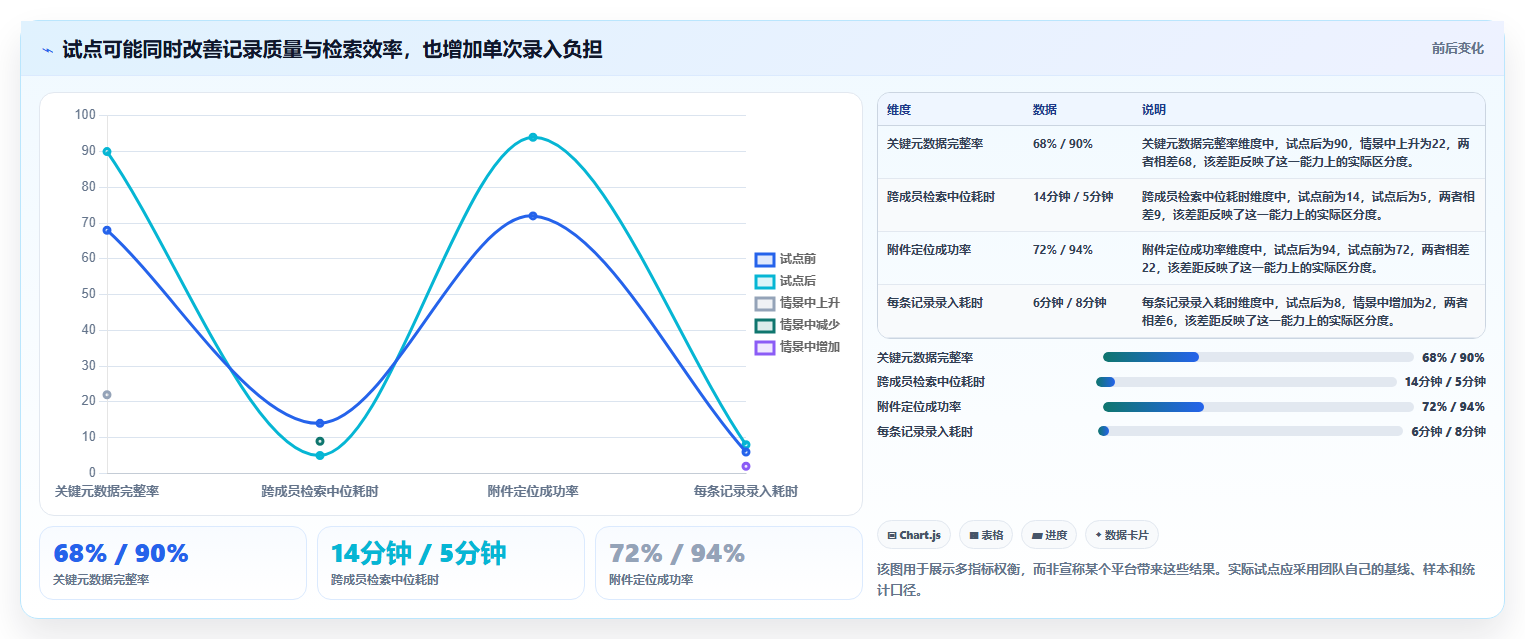Click the 进度 tag chip
The height and width of the screenshot is (639, 1525).
[x=1049, y=535]
